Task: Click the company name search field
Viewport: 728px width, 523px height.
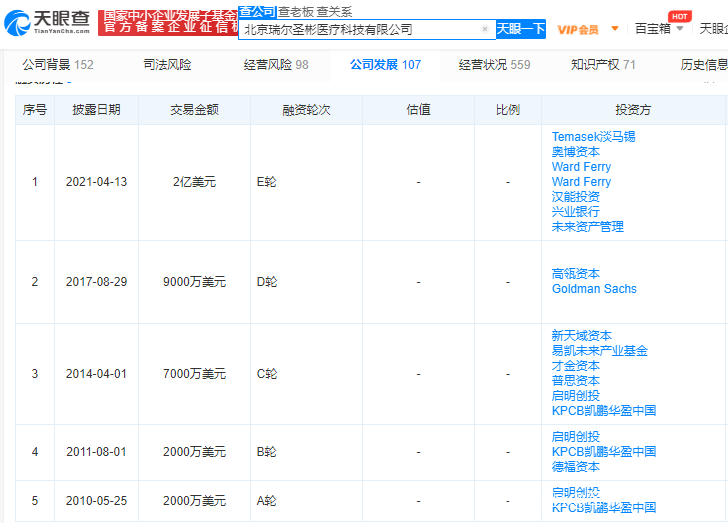Action: [367, 29]
